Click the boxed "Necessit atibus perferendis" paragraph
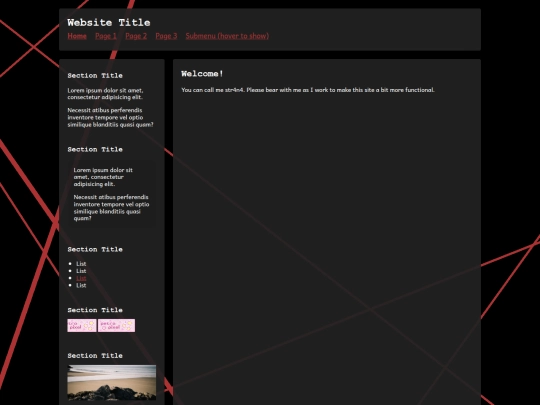The width and height of the screenshot is (540, 405). [111, 208]
